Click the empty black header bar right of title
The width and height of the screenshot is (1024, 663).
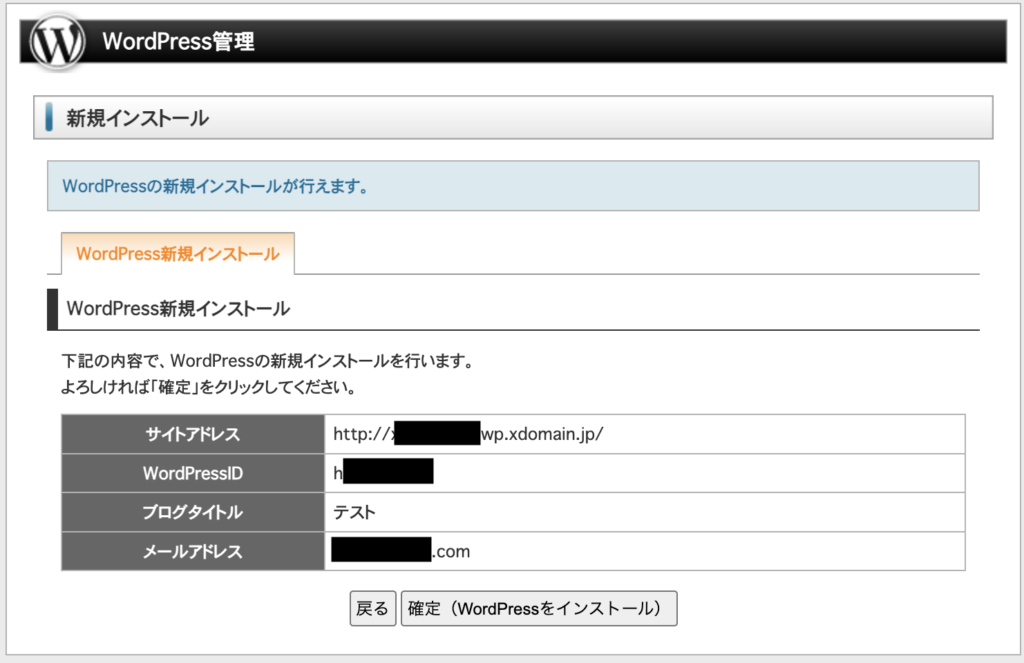[640, 42]
